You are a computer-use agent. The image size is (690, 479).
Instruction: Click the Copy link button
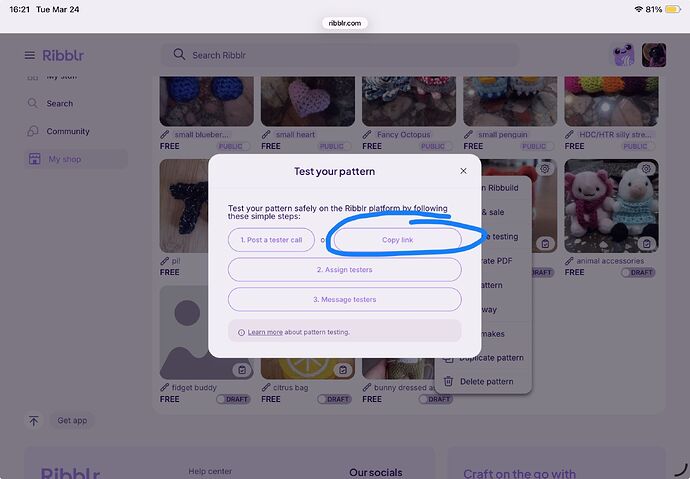coord(397,240)
